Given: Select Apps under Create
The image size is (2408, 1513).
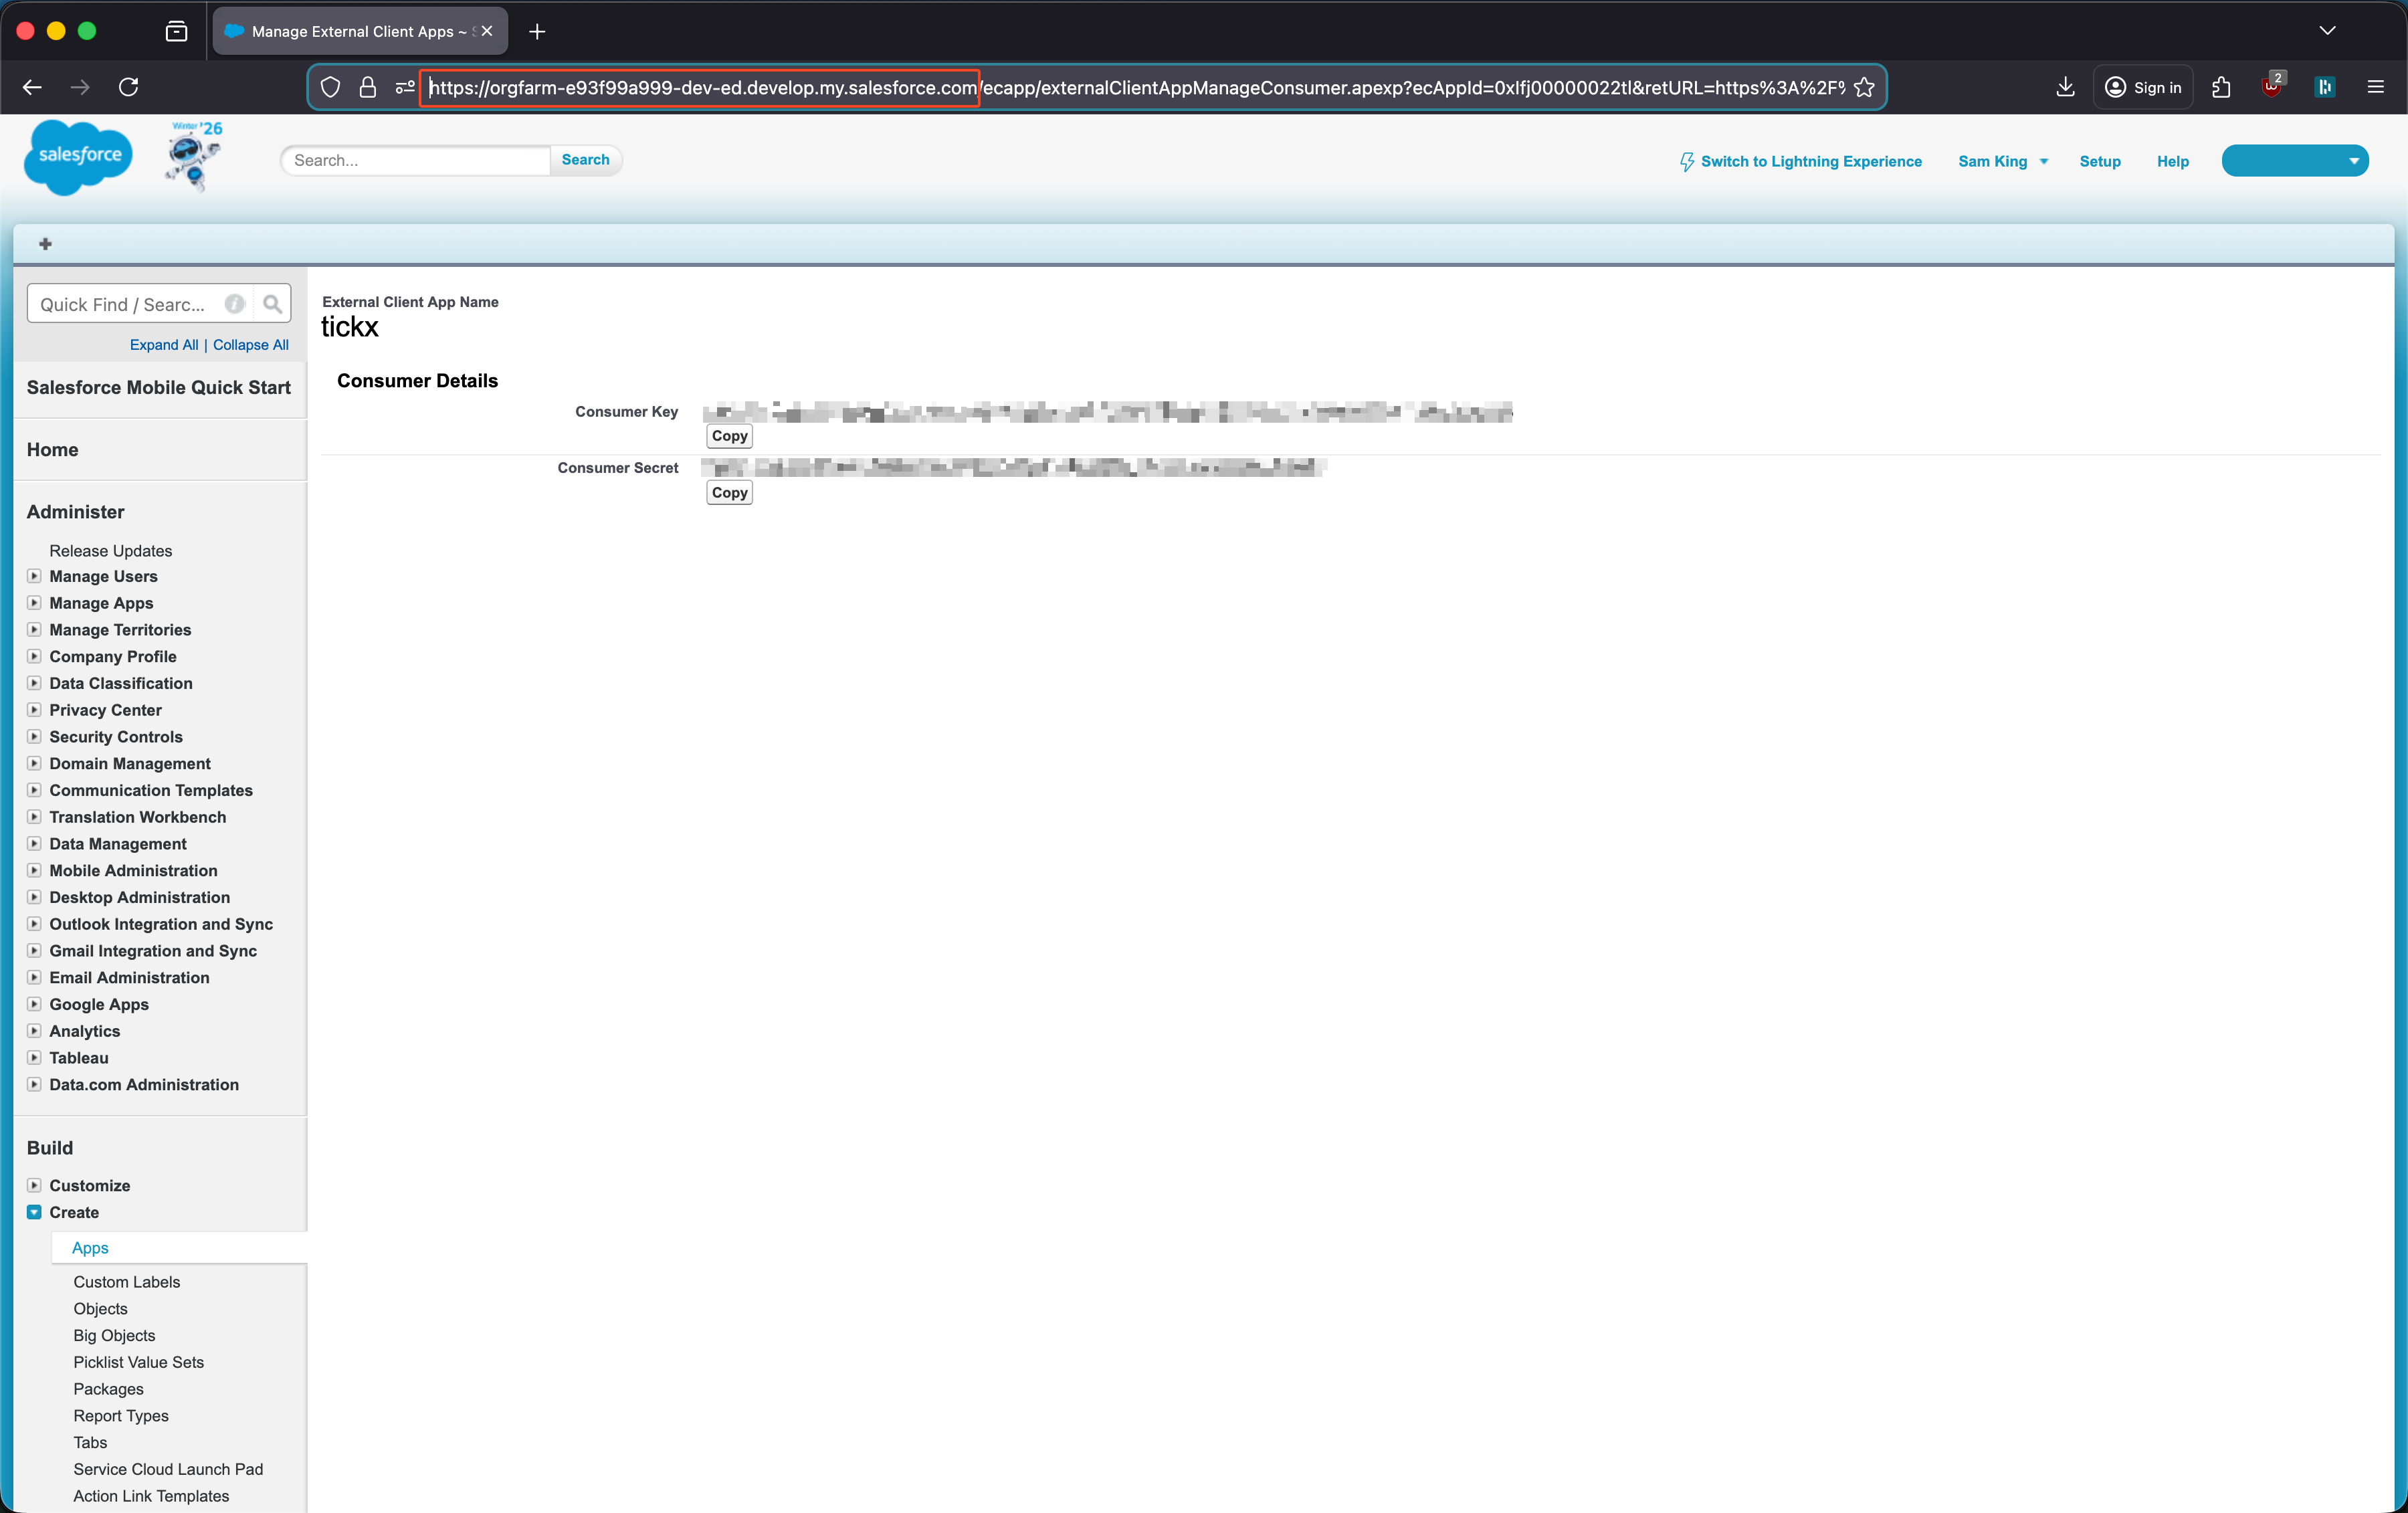Looking at the screenshot, I should click(x=90, y=1247).
